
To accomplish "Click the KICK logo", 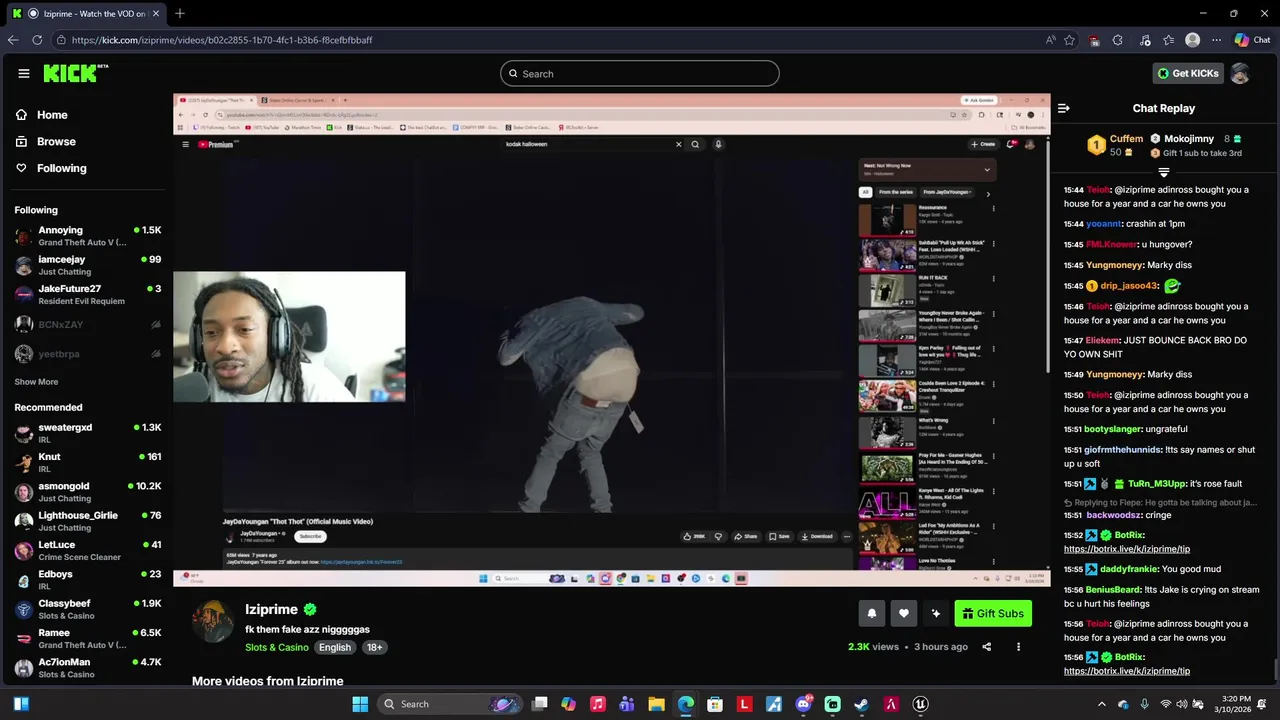I will coord(75,73).
